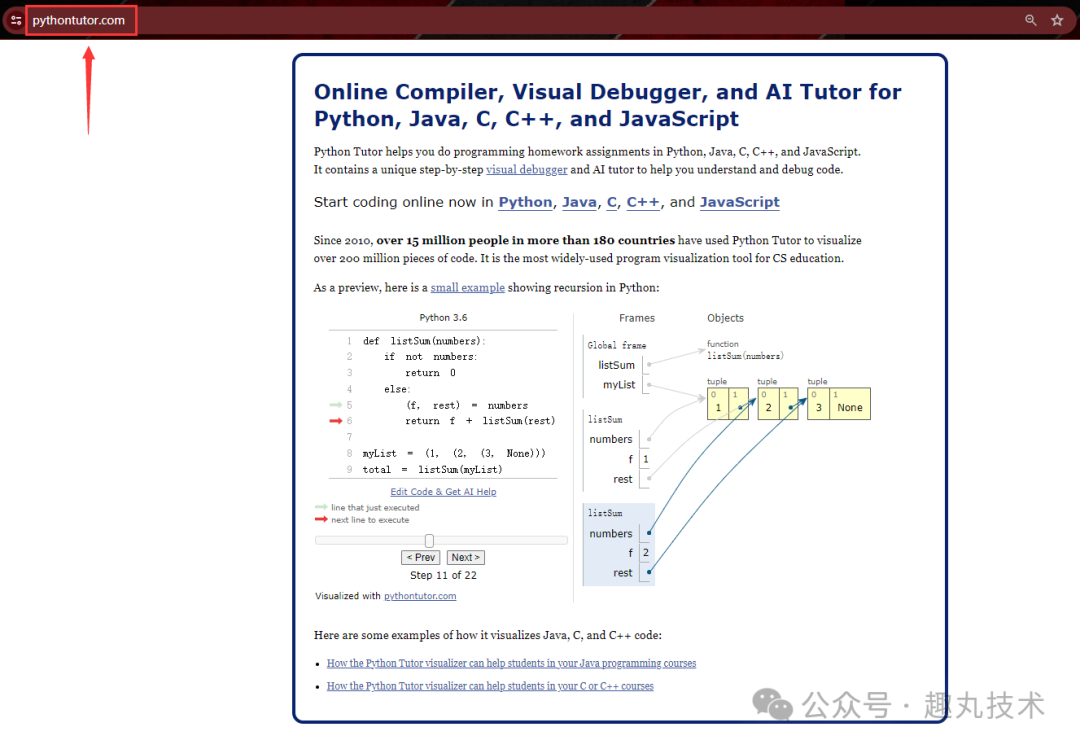Click the Frames column heading
The width and height of the screenshot is (1080, 749).
636,318
